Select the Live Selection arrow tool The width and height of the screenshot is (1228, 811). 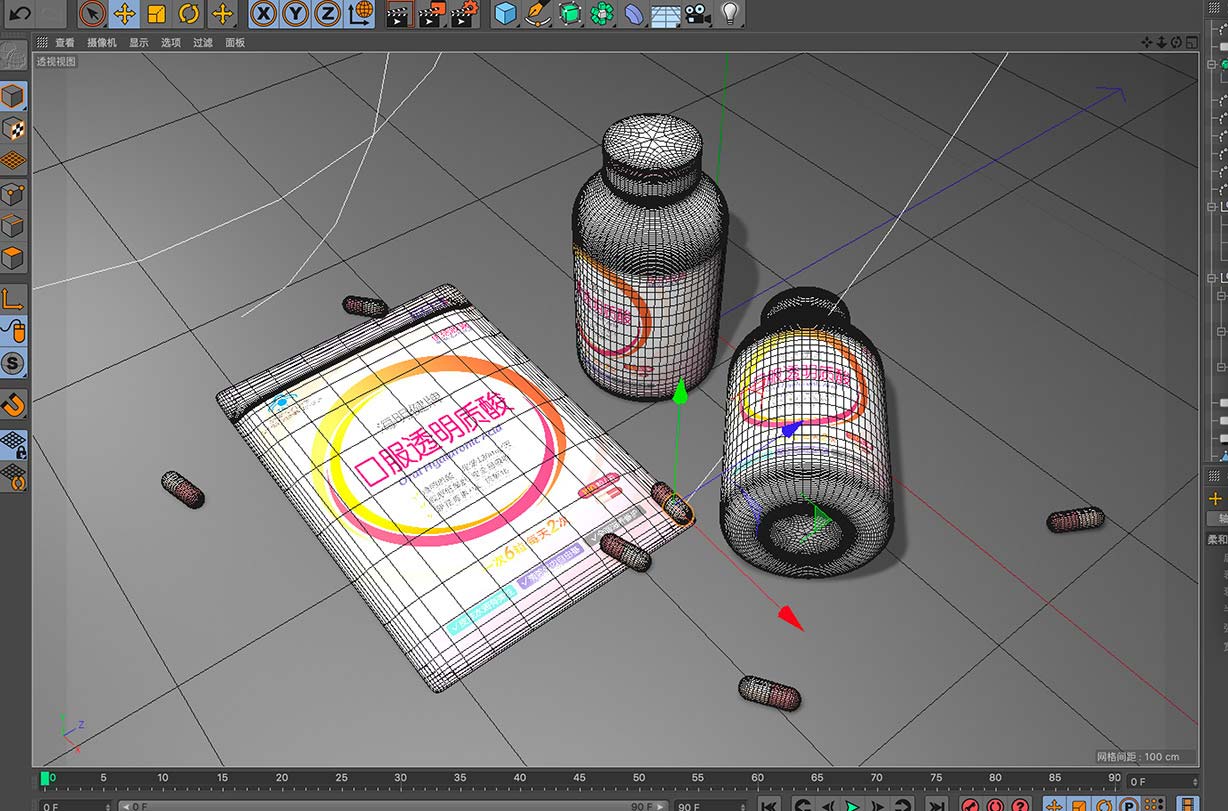(92, 13)
